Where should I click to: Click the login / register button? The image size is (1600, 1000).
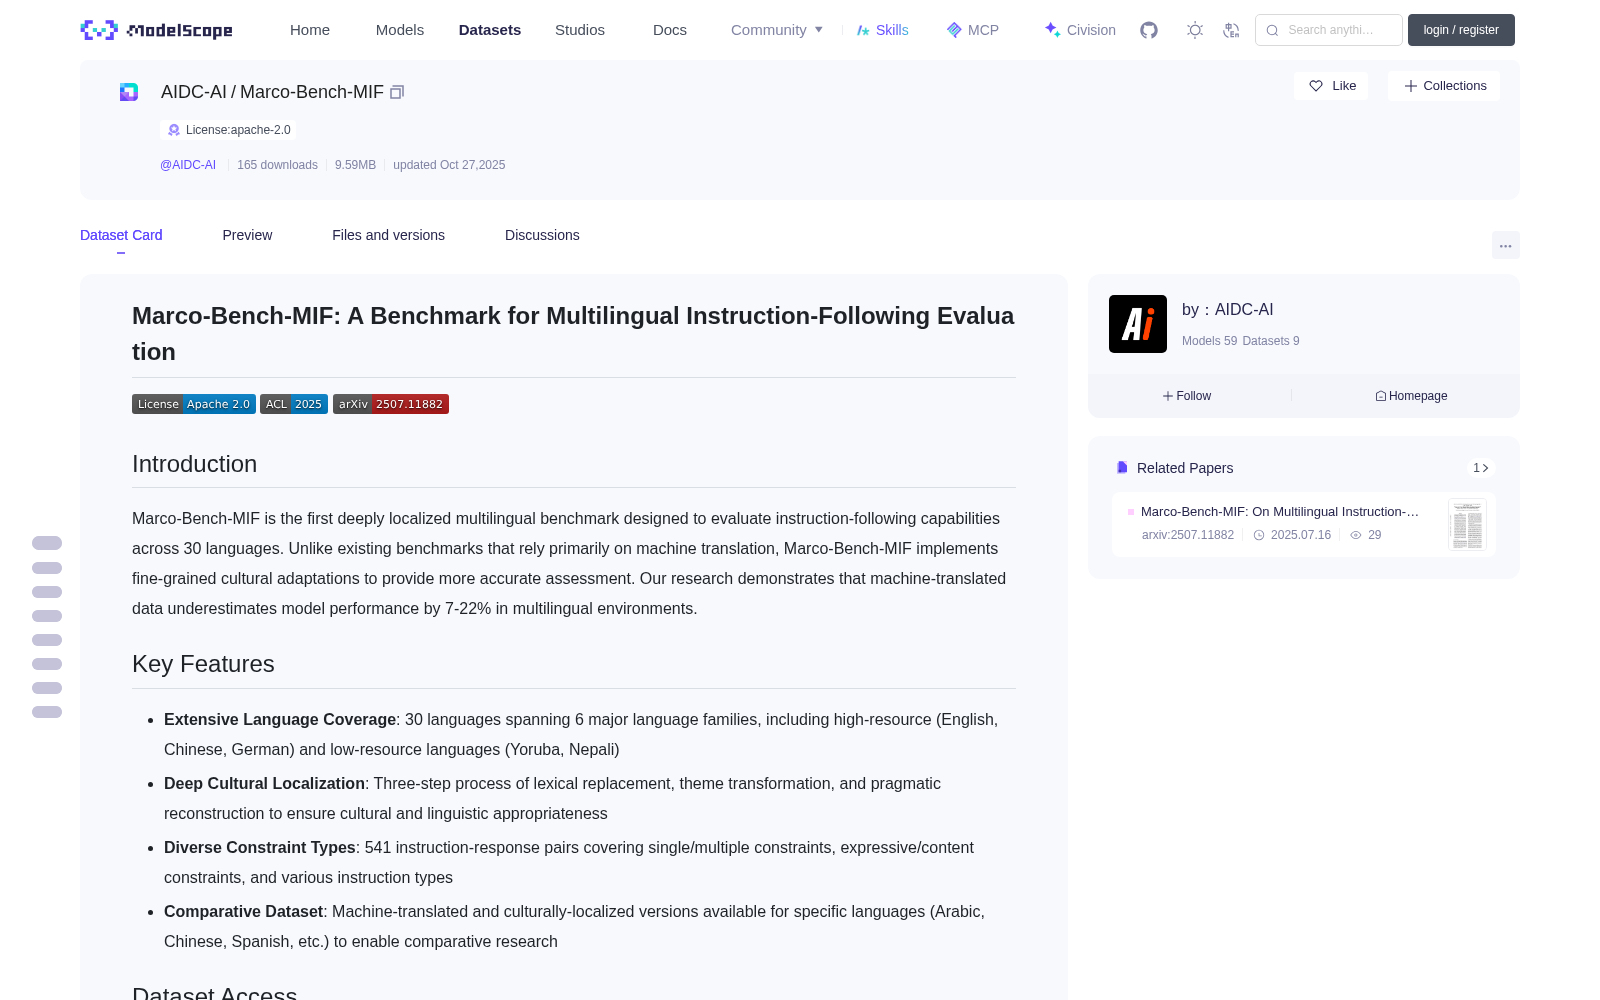tap(1461, 30)
